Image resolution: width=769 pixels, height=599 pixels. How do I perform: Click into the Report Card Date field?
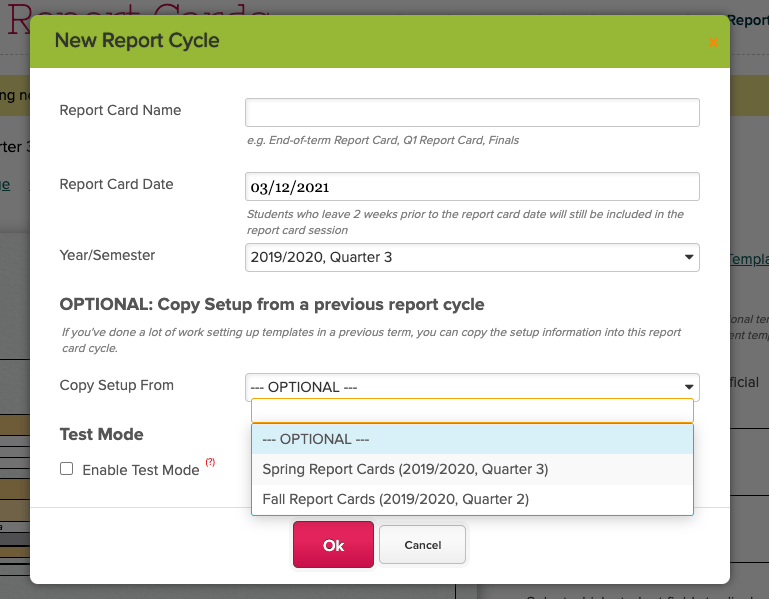tap(472, 186)
